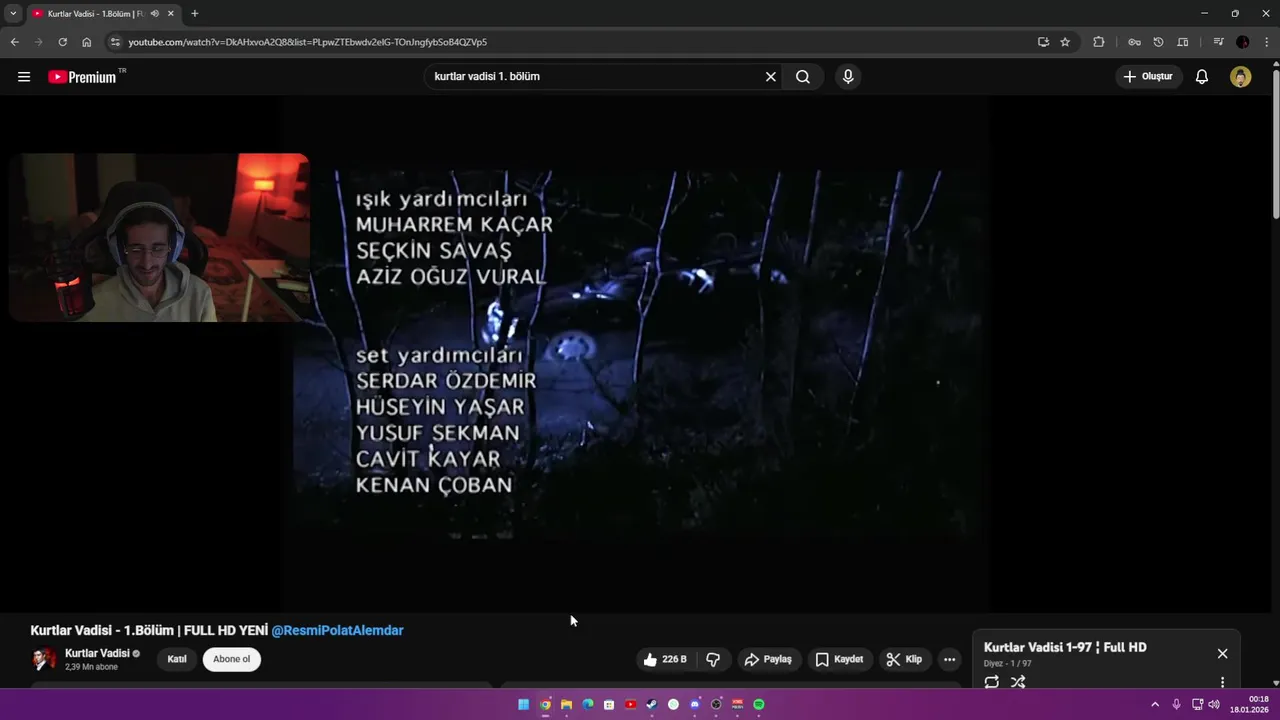Loop the Kurtlar Vadisi playlist
Screen dimensions: 1280x720
(x=991, y=682)
